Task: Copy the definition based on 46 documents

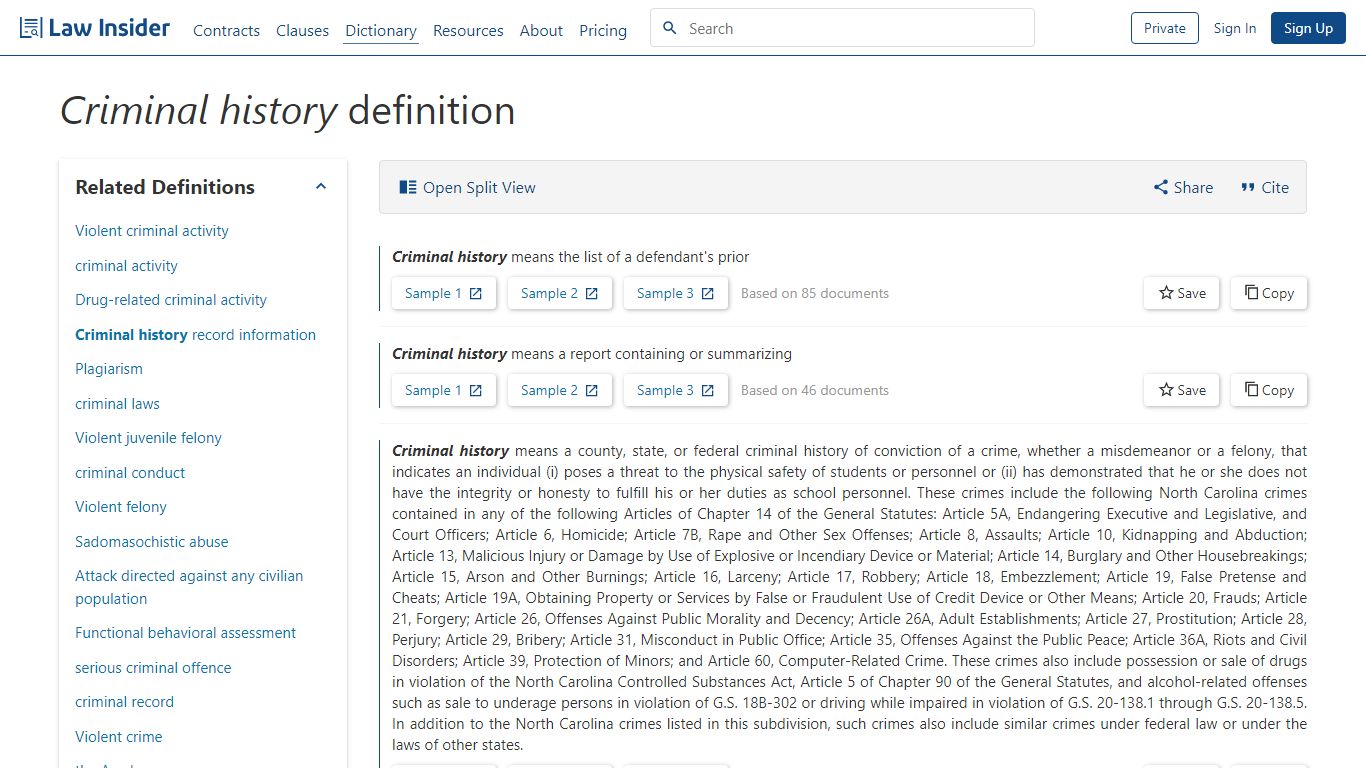Action: click(1269, 390)
